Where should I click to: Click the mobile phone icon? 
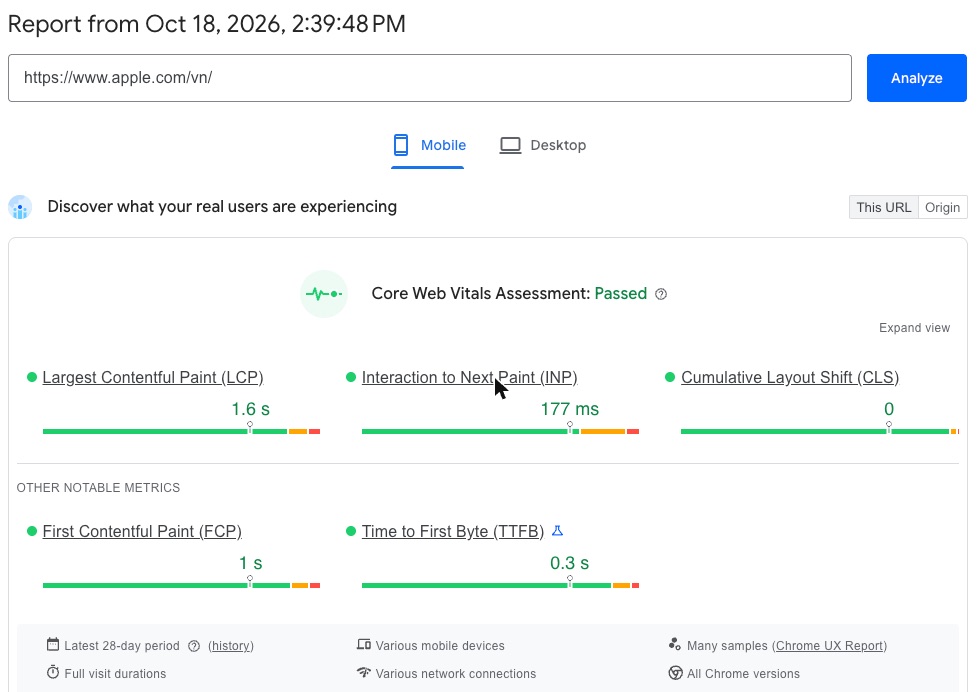pyautogui.click(x=401, y=145)
